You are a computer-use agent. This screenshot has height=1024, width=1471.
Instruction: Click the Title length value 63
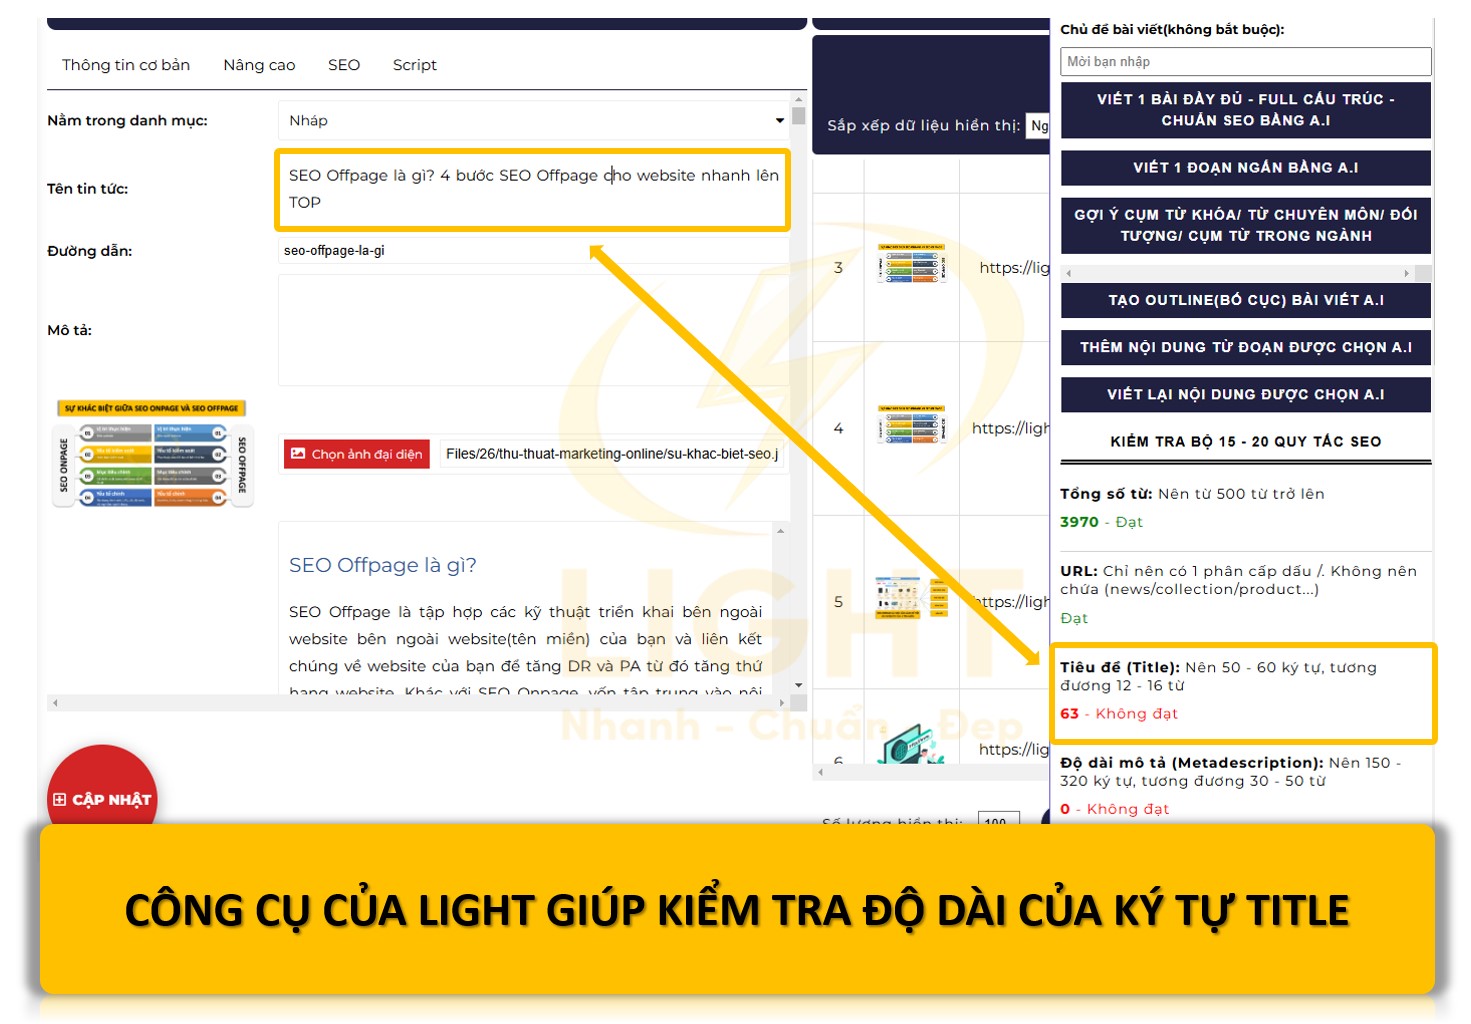tap(1069, 714)
